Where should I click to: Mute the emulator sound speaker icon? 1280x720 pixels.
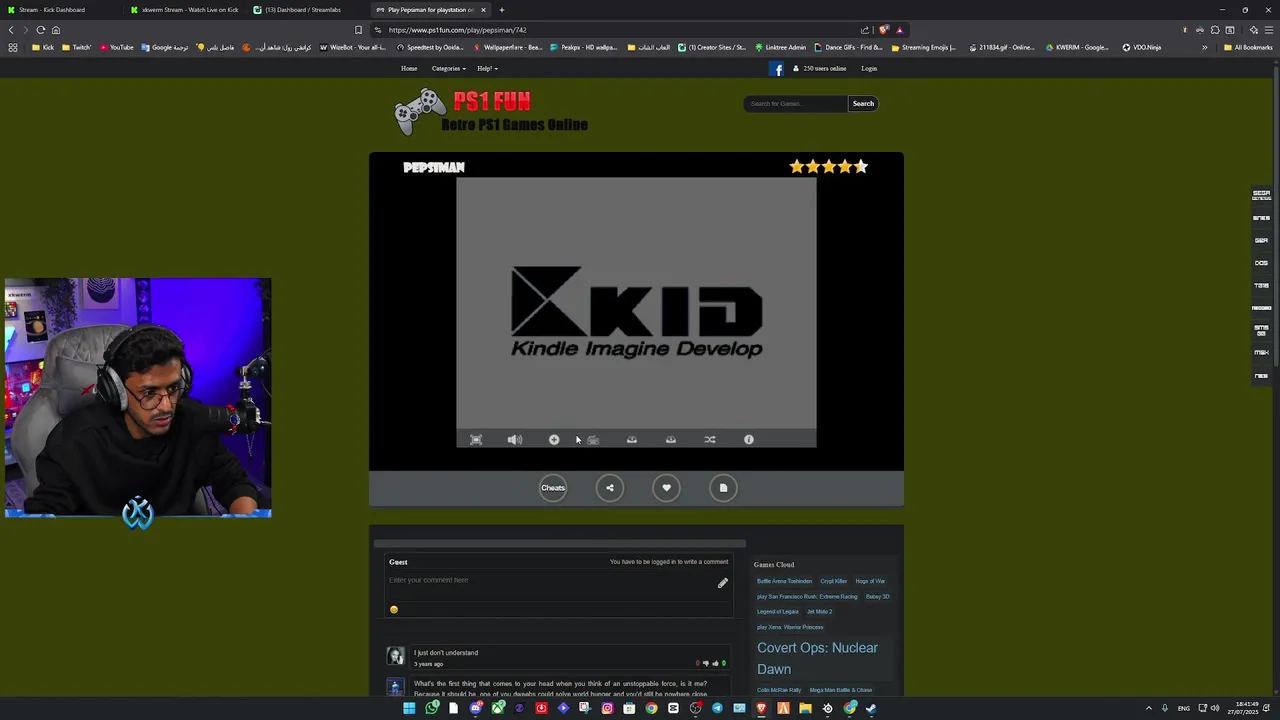[514, 440]
